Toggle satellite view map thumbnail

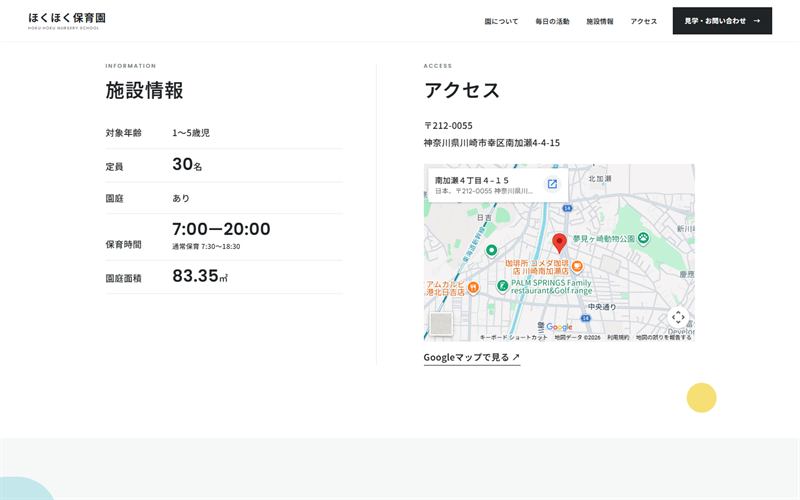441,323
